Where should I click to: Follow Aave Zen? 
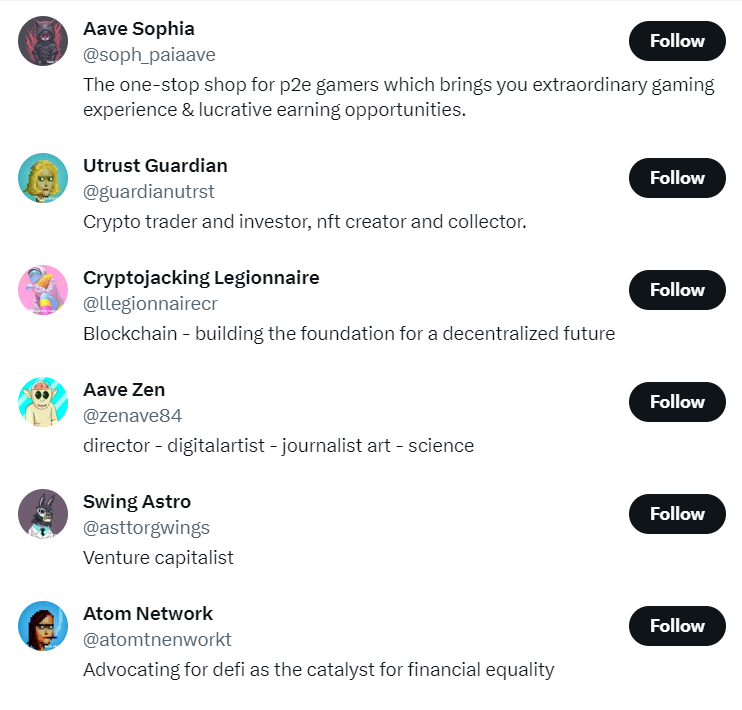click(x=677, y=402)
